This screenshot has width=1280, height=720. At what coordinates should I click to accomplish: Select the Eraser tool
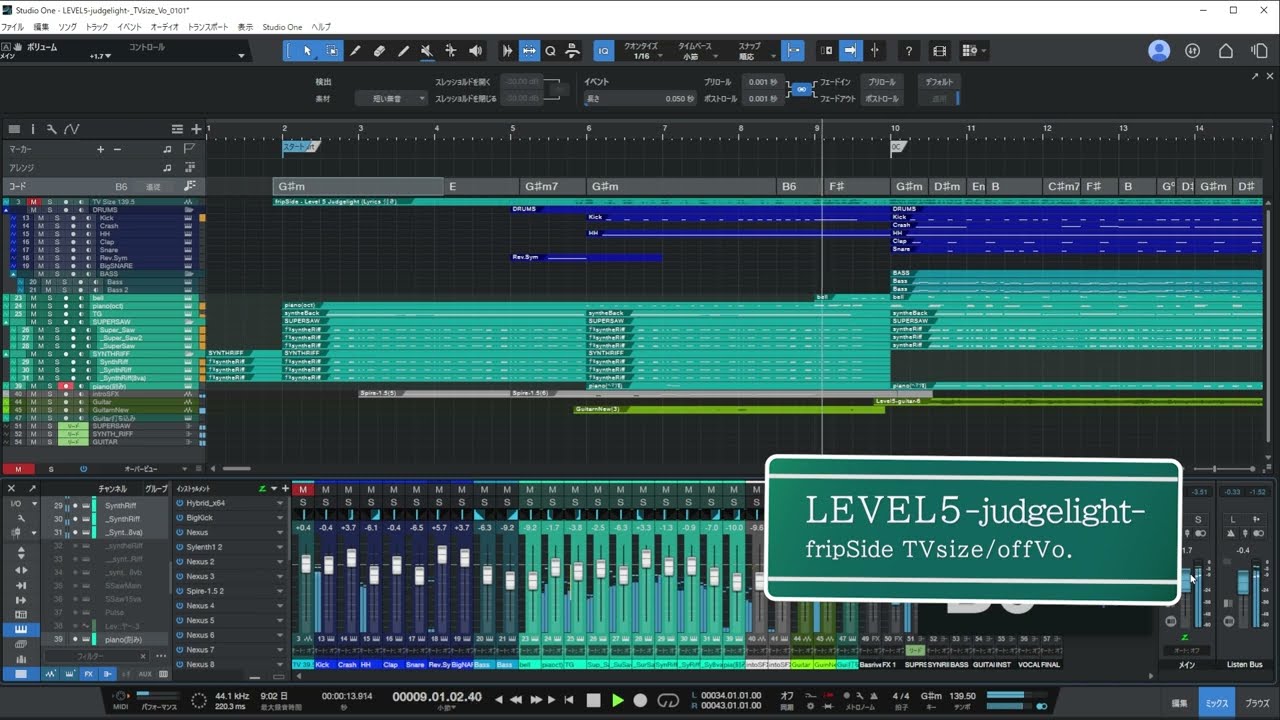pyautogui.click(x=379, y=51)
